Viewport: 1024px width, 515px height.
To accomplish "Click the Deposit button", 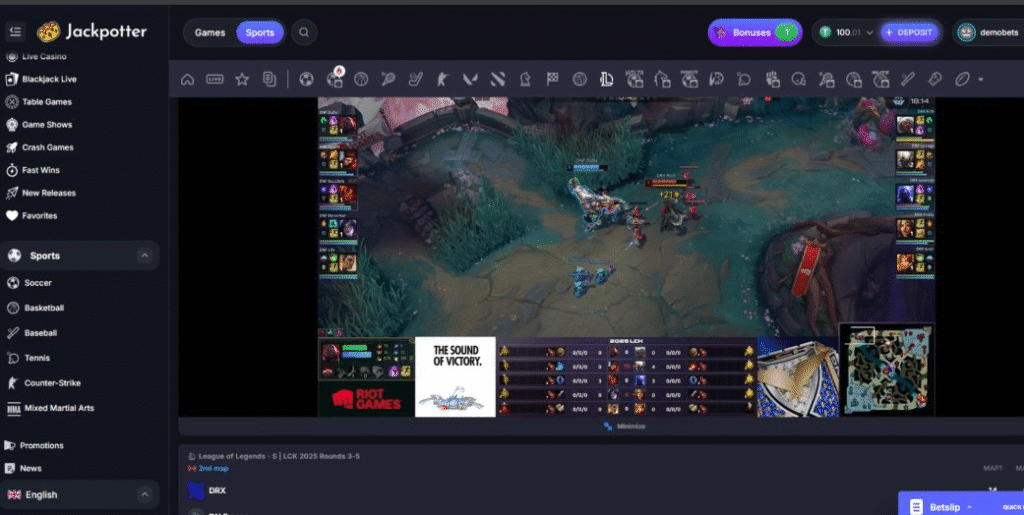I will point(909,33).
